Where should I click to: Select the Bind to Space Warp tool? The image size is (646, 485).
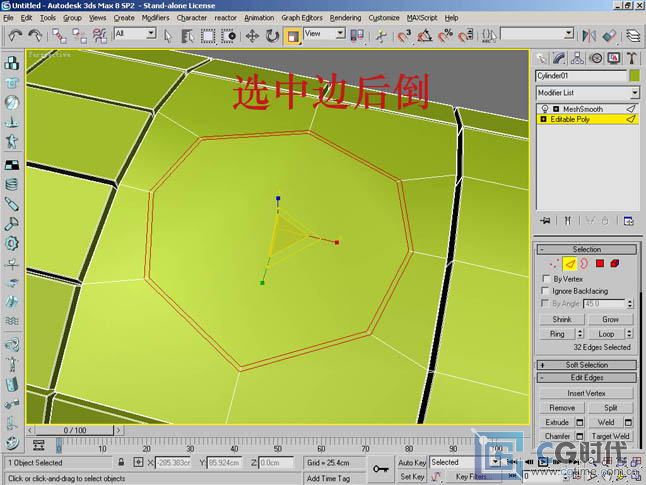[100, 36]
